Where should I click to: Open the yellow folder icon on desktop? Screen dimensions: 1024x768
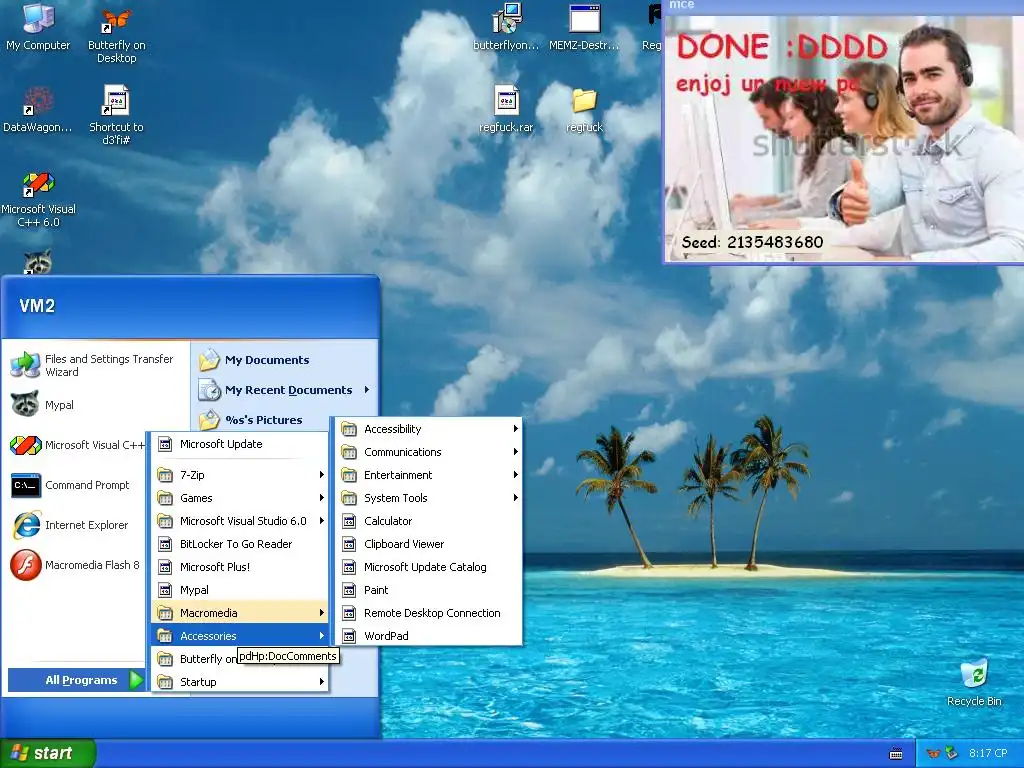click(584, 109)
